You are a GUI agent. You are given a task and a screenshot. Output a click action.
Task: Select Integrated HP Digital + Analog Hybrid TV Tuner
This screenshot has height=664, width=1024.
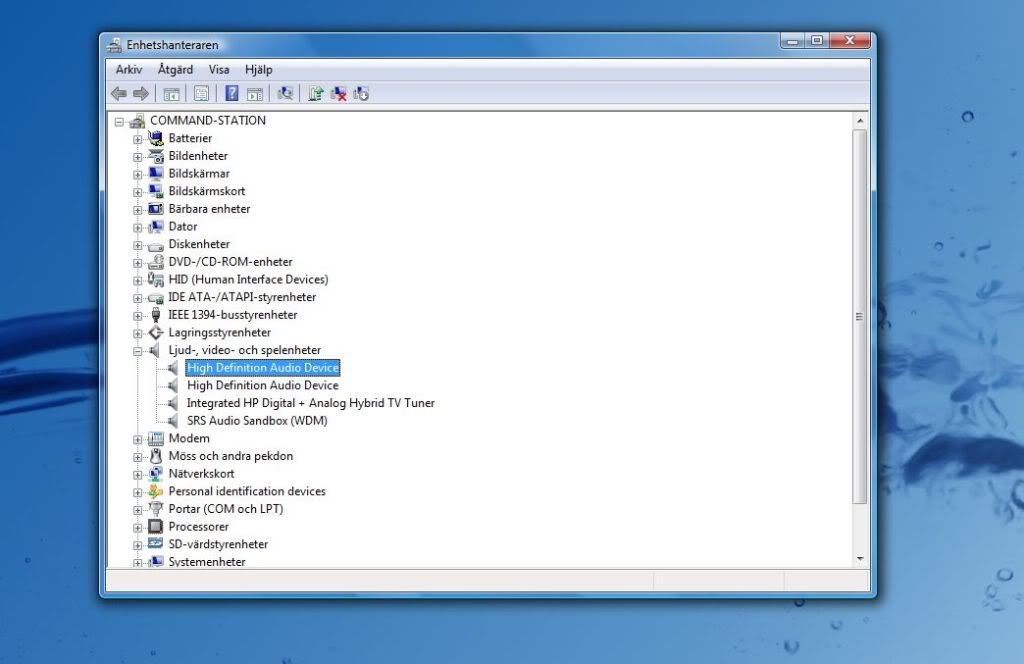click(311, 403)
